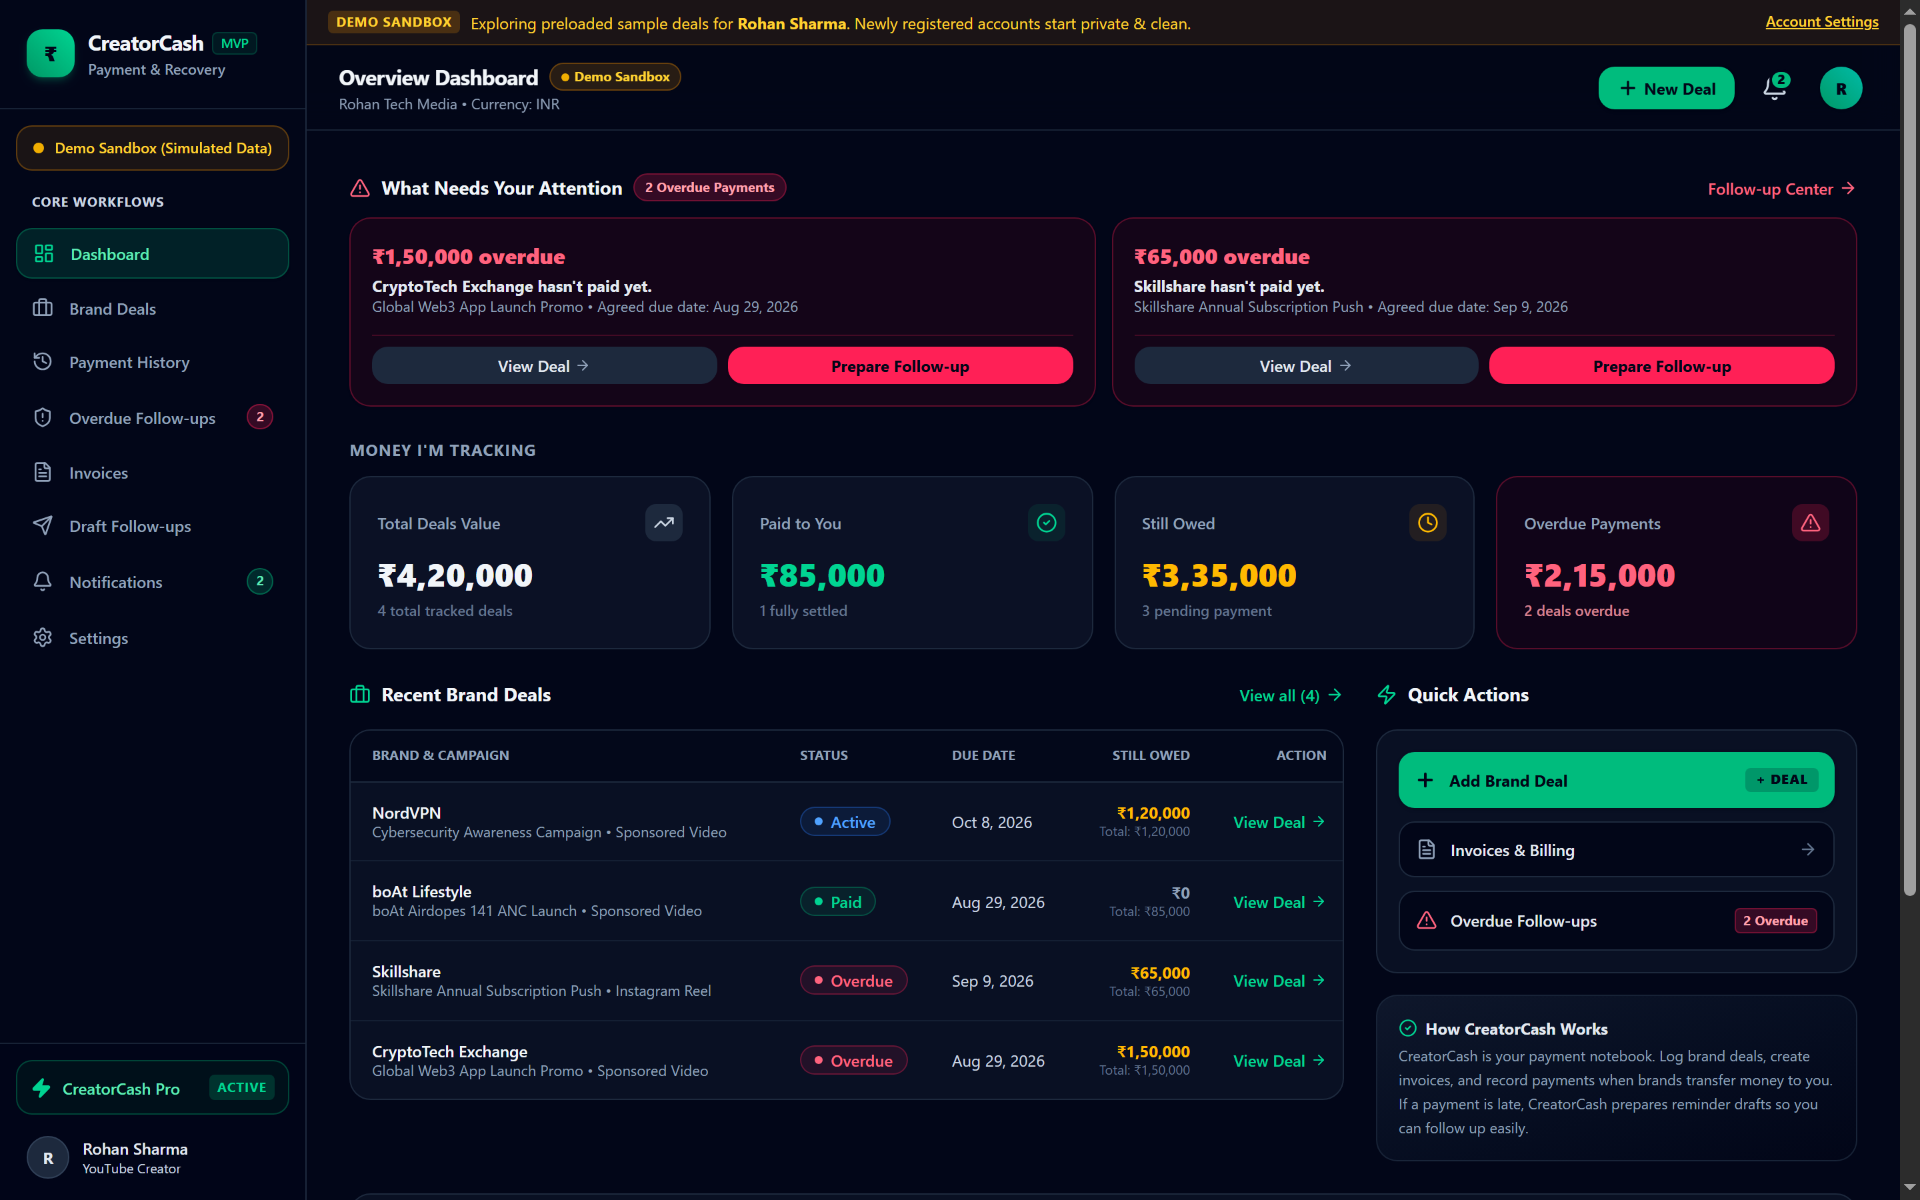Click the page vertical scrollbar
The height and width of the screenshot is (1200, 1920).
[1910, 460]
